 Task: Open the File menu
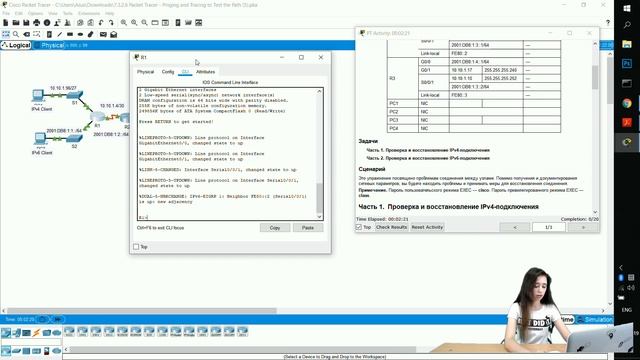tap(6, 13)
